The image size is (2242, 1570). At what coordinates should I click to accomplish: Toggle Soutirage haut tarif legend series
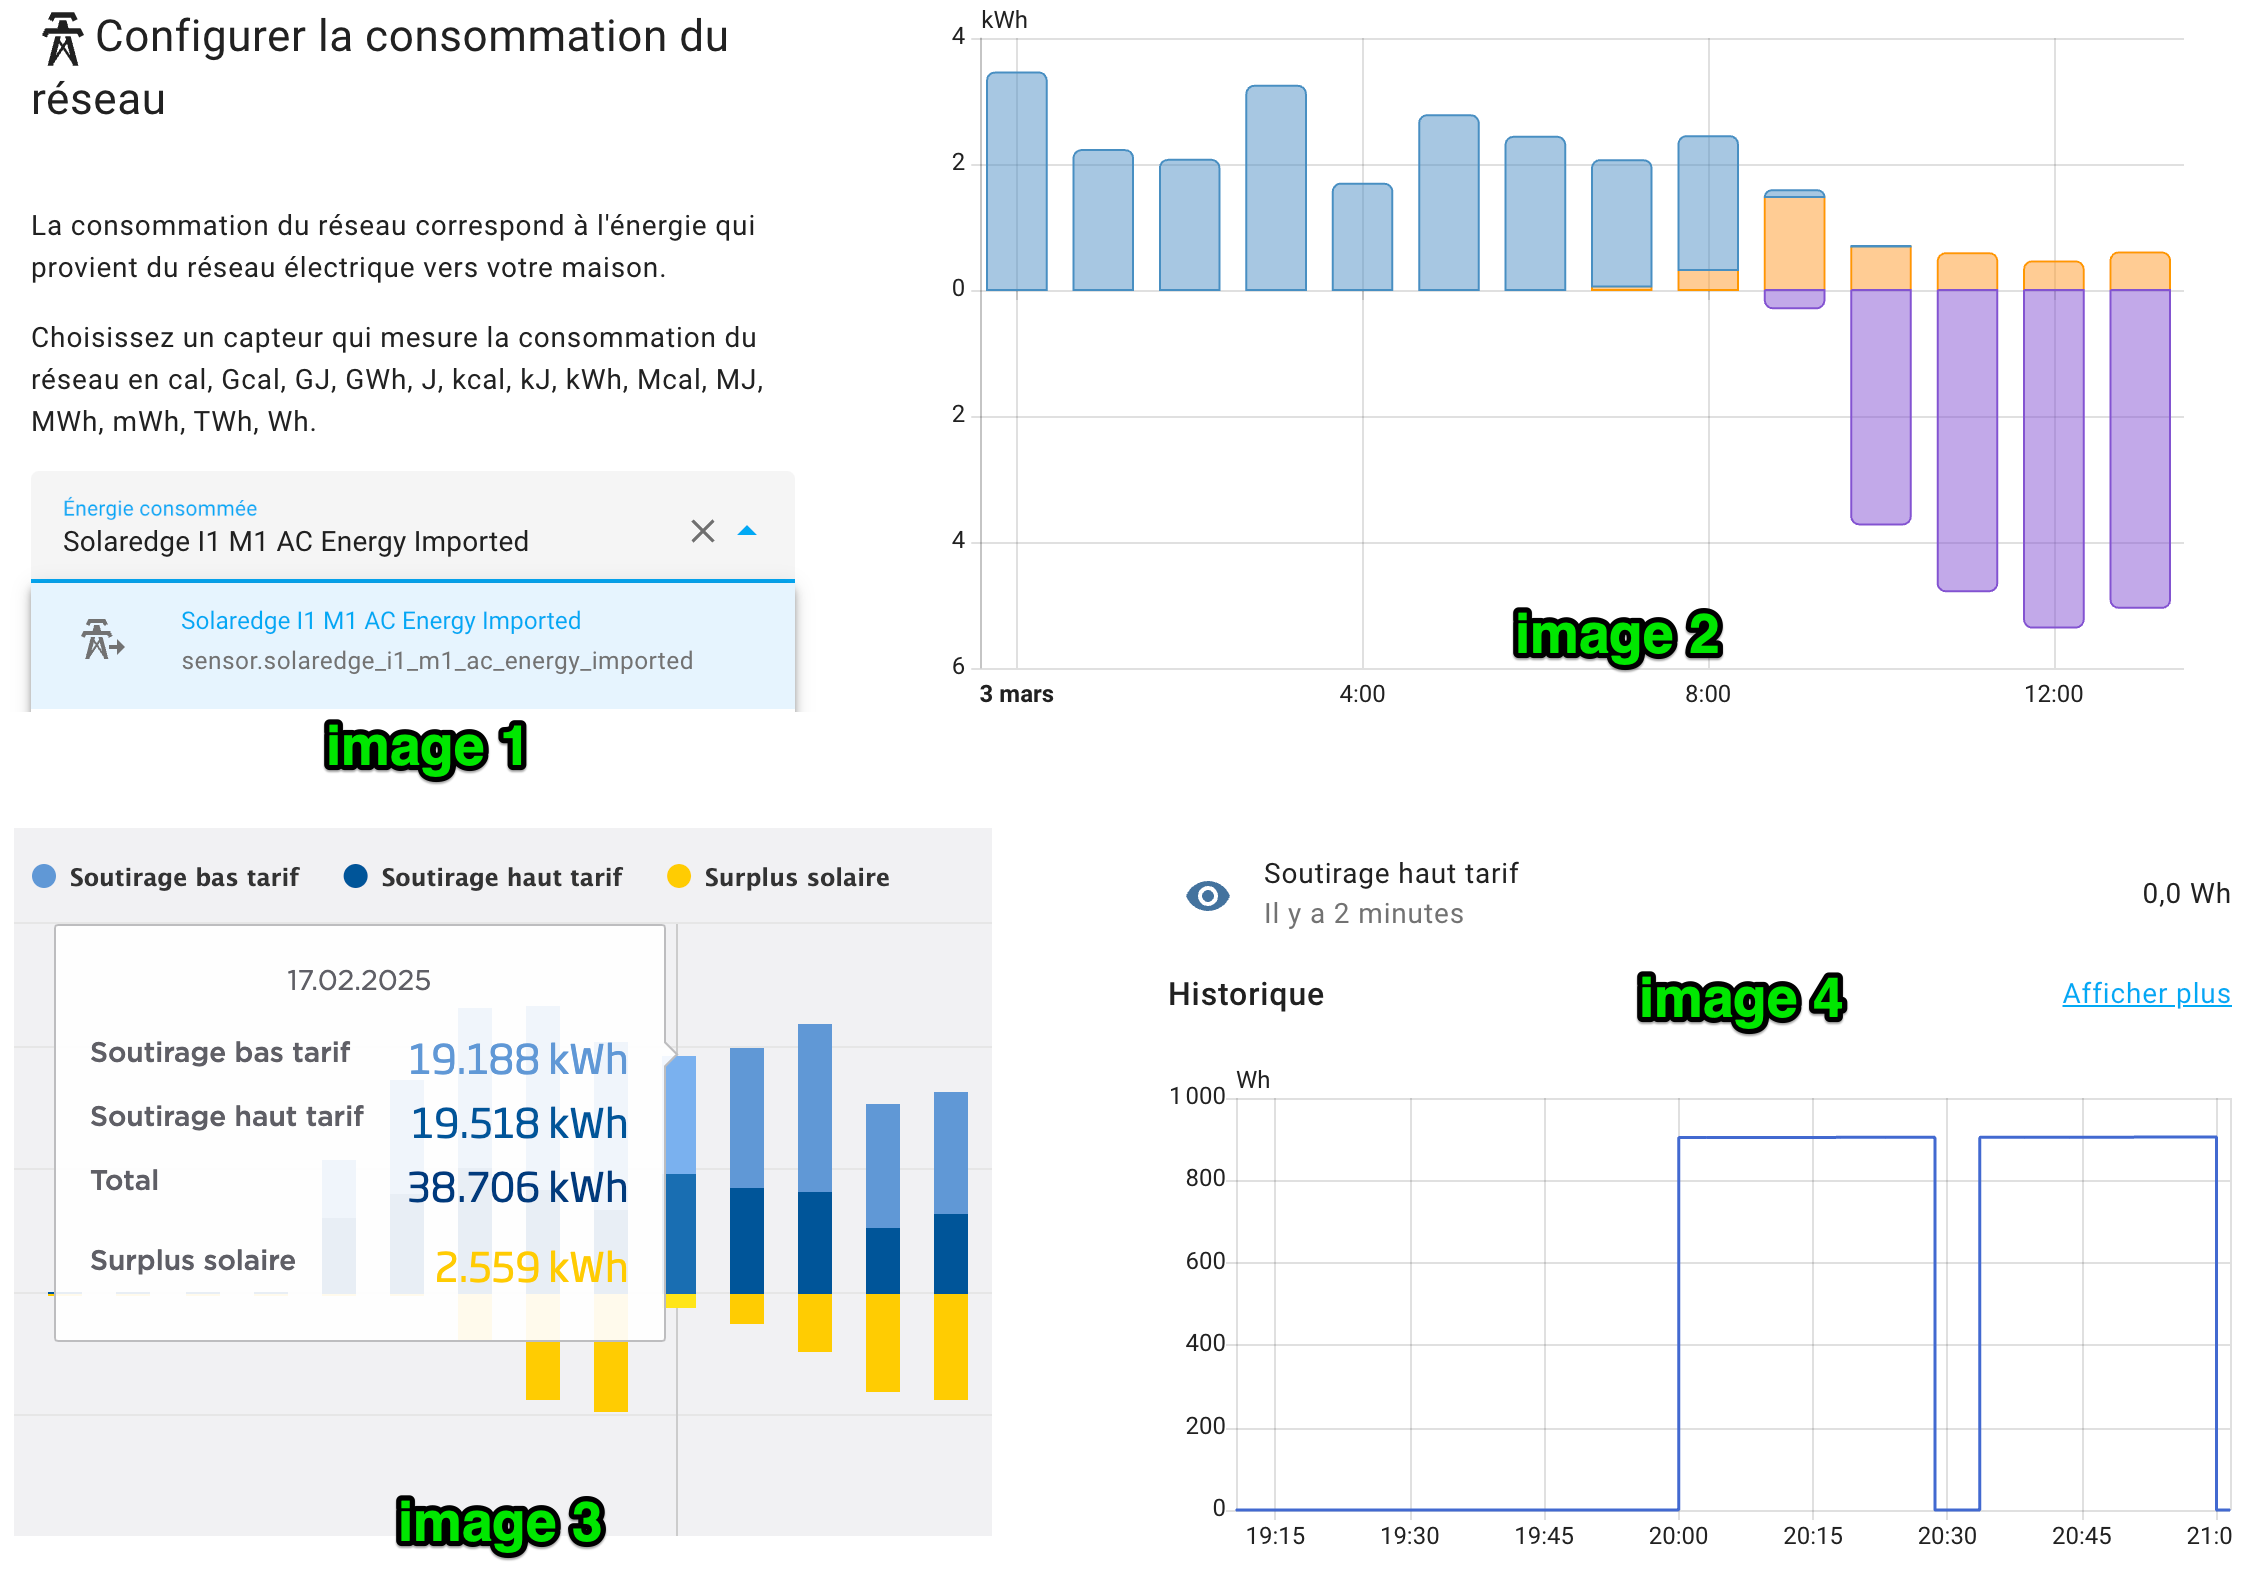[501, 878]
